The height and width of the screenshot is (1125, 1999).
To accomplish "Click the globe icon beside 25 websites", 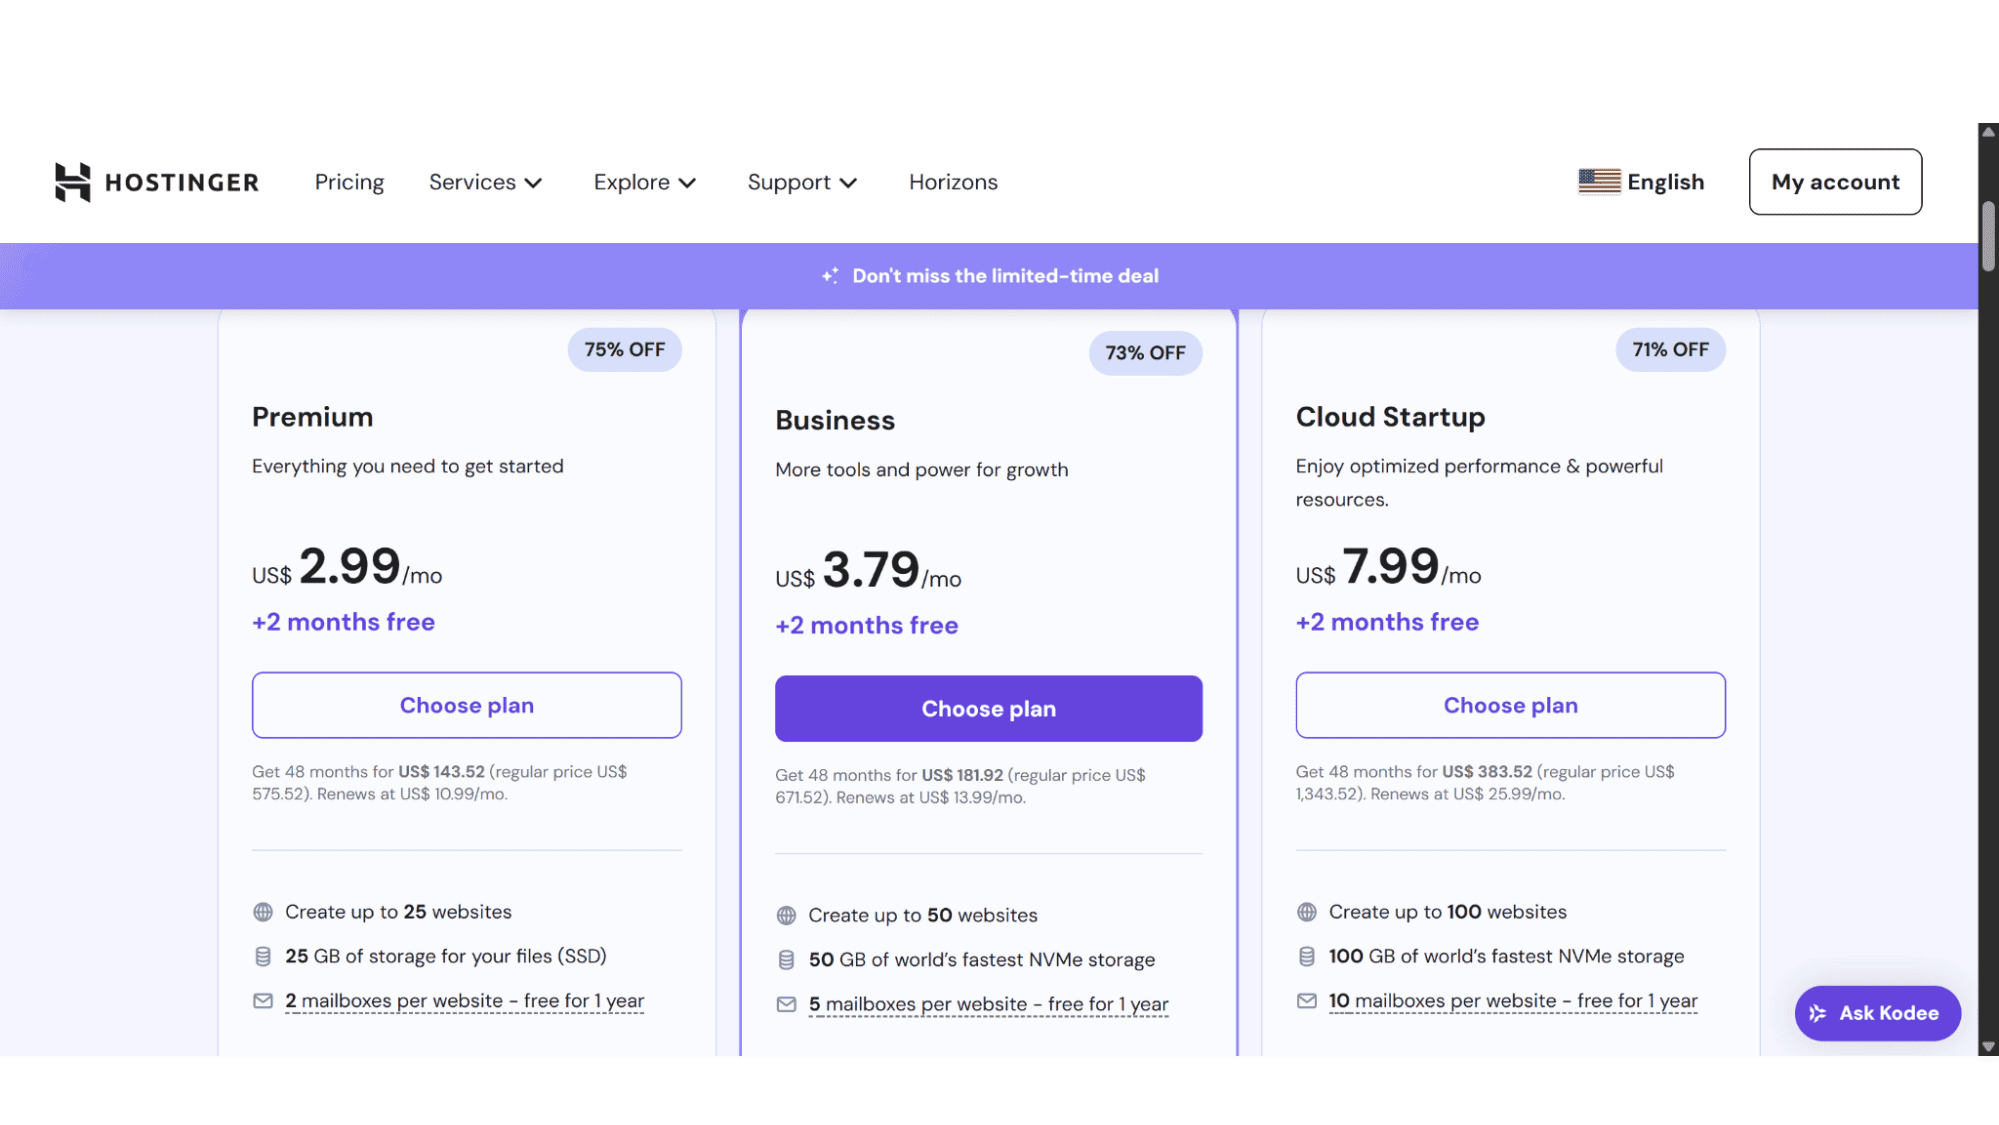I will coord(263,912).
